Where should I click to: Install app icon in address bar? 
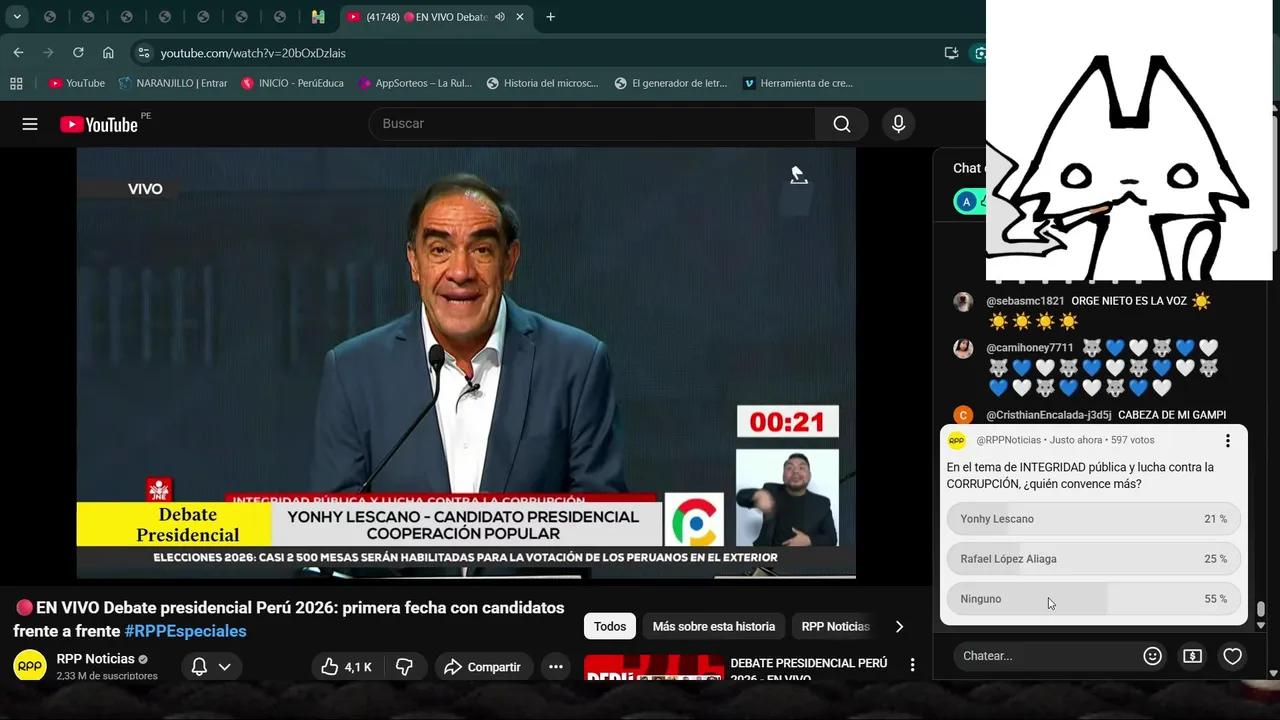[951, 53]
